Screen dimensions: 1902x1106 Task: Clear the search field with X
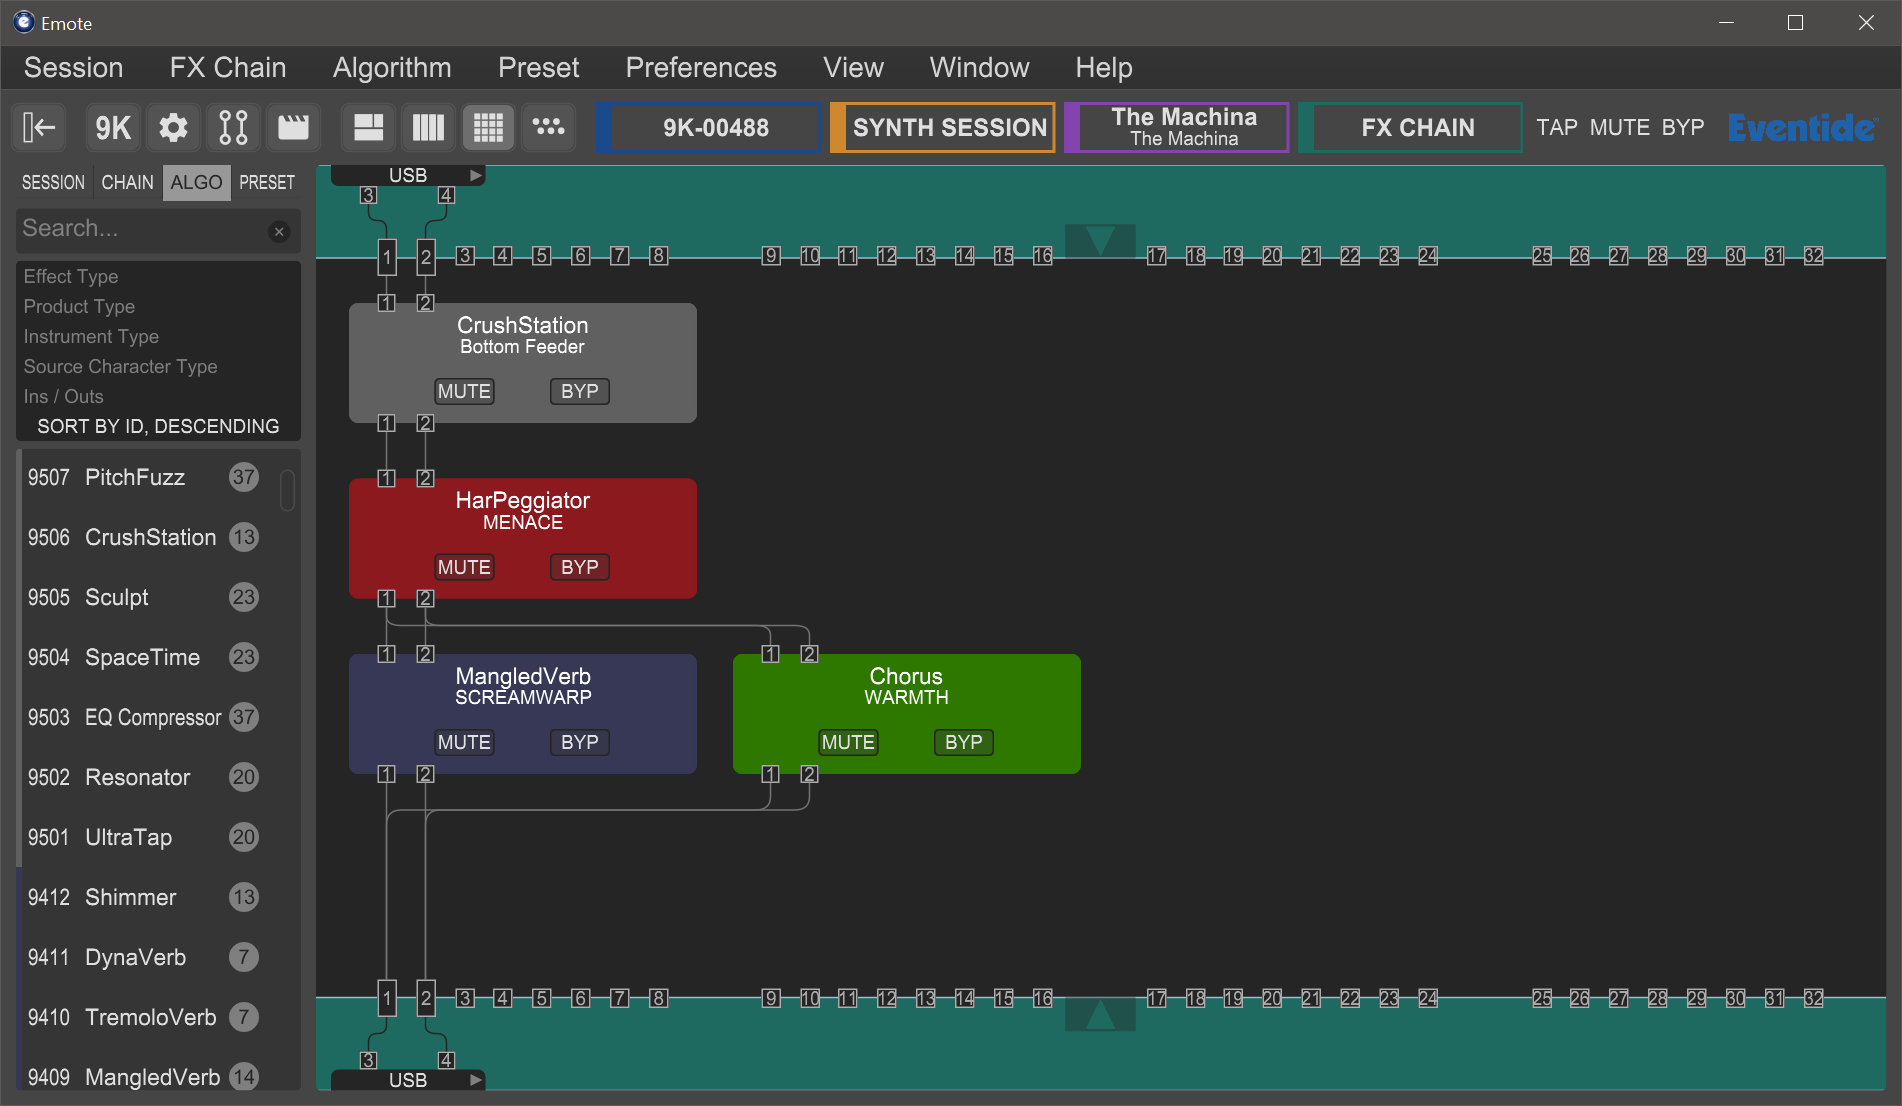pos(279,231)
